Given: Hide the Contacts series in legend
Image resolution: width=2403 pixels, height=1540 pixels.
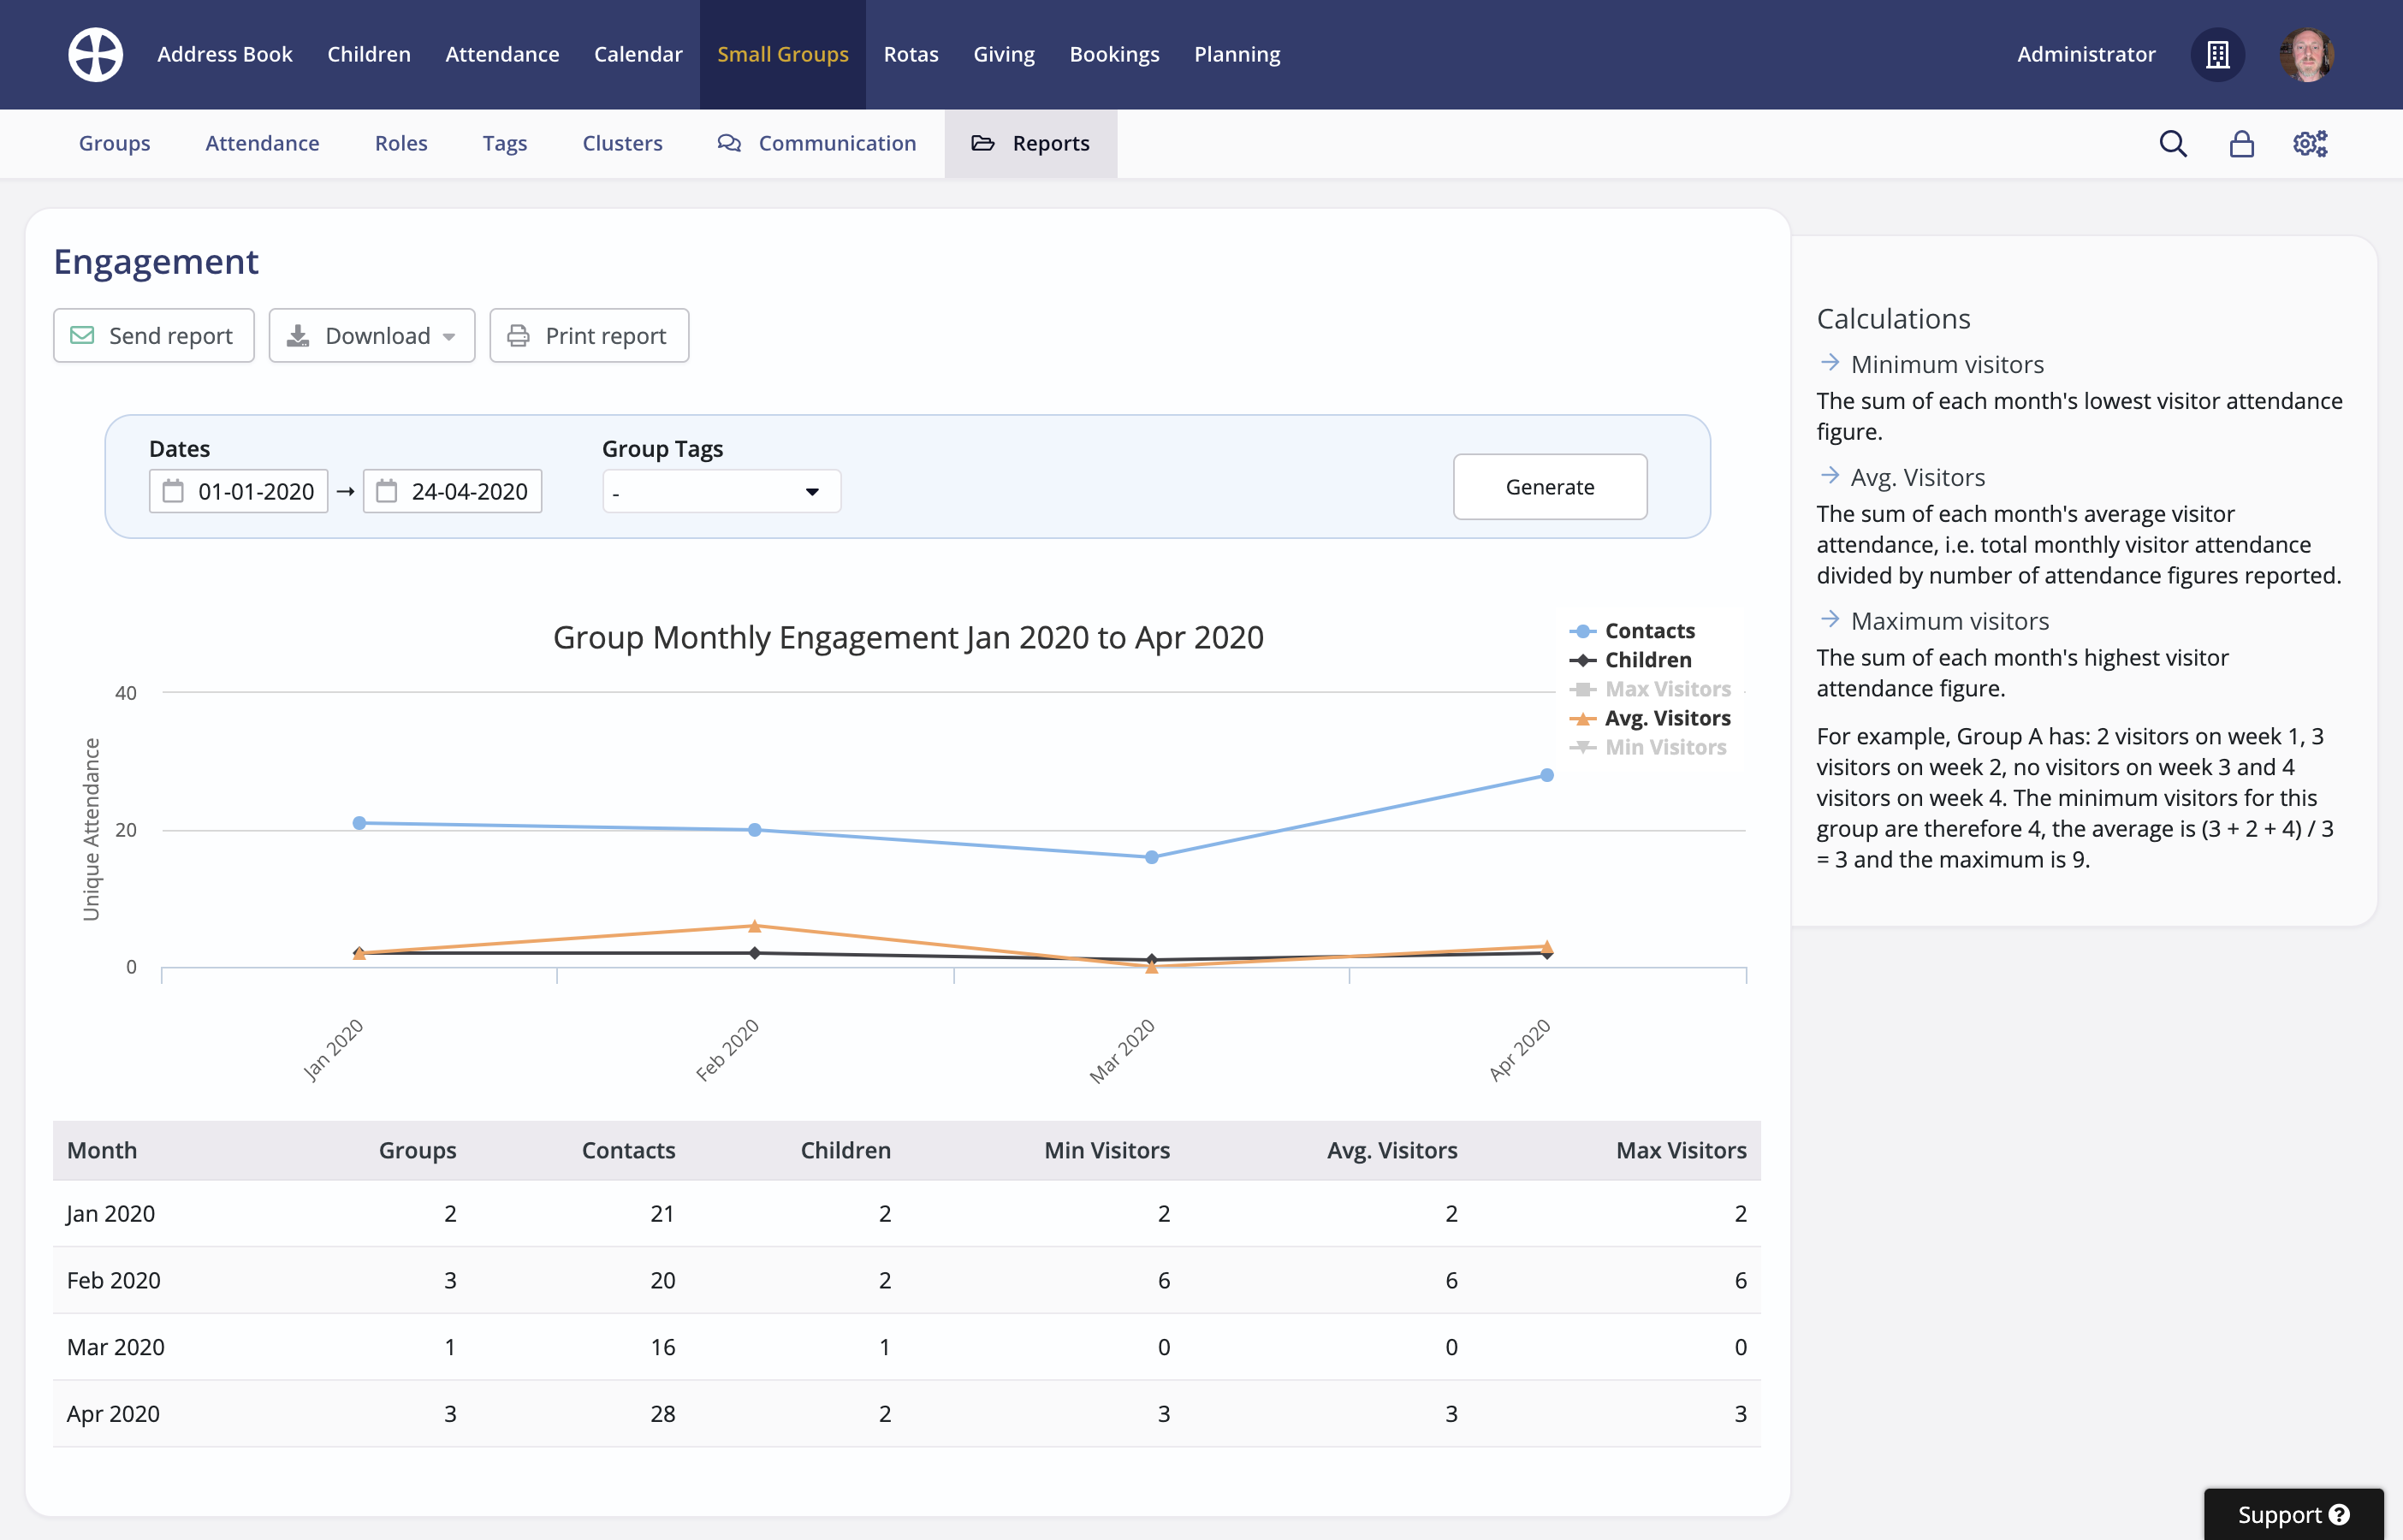Looking at the screenshot, I should pyautogui.click(x=1649, y=631).
